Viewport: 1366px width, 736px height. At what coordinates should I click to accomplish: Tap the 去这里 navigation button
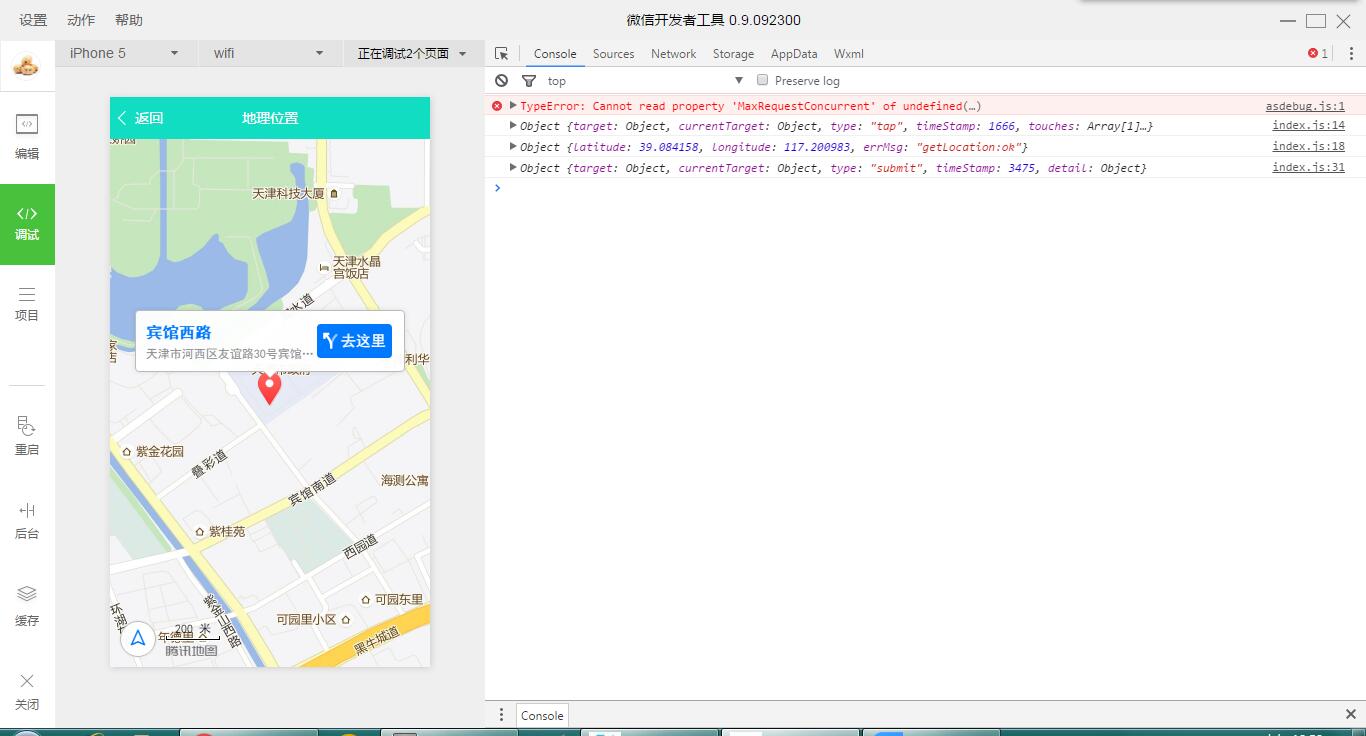[354, 341]
